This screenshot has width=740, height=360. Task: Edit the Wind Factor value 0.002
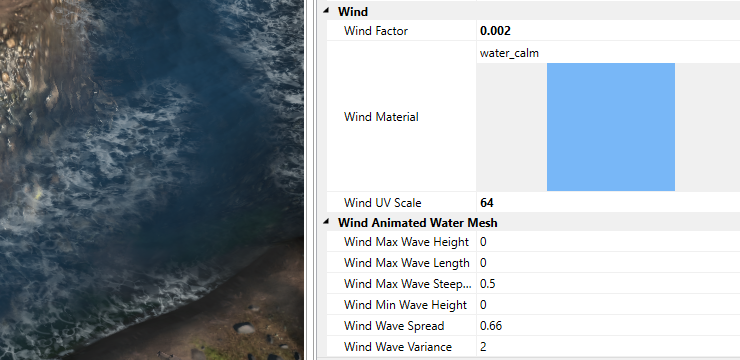(608, 31)
